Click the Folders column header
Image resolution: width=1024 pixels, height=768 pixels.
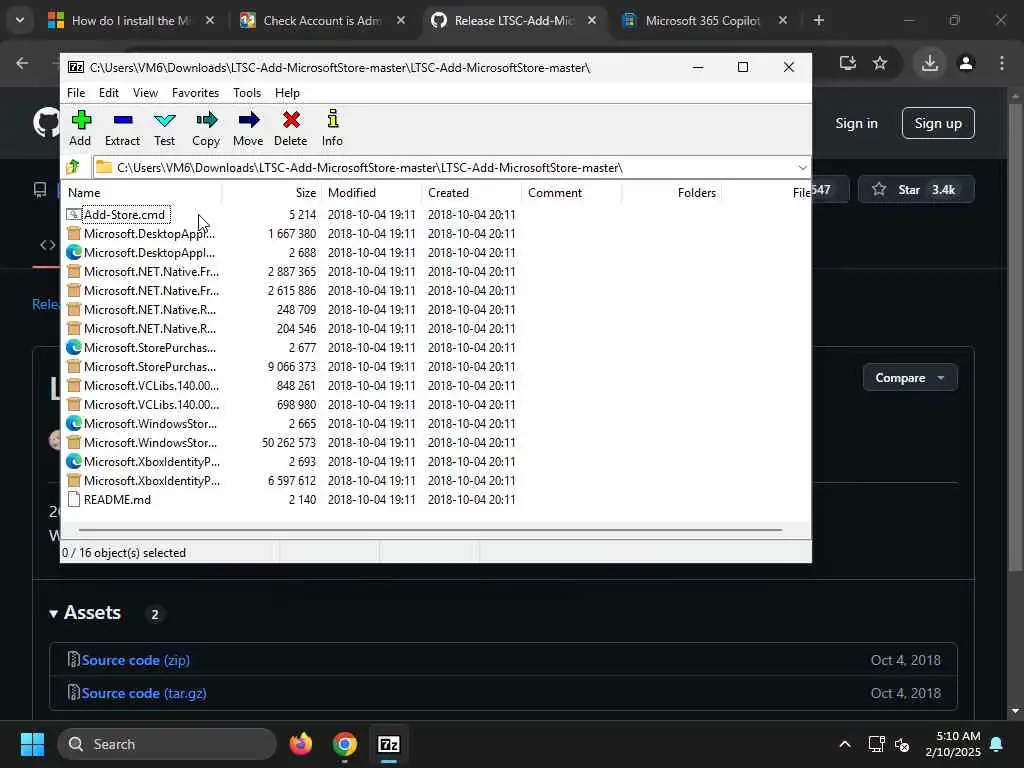coord(671,193)
